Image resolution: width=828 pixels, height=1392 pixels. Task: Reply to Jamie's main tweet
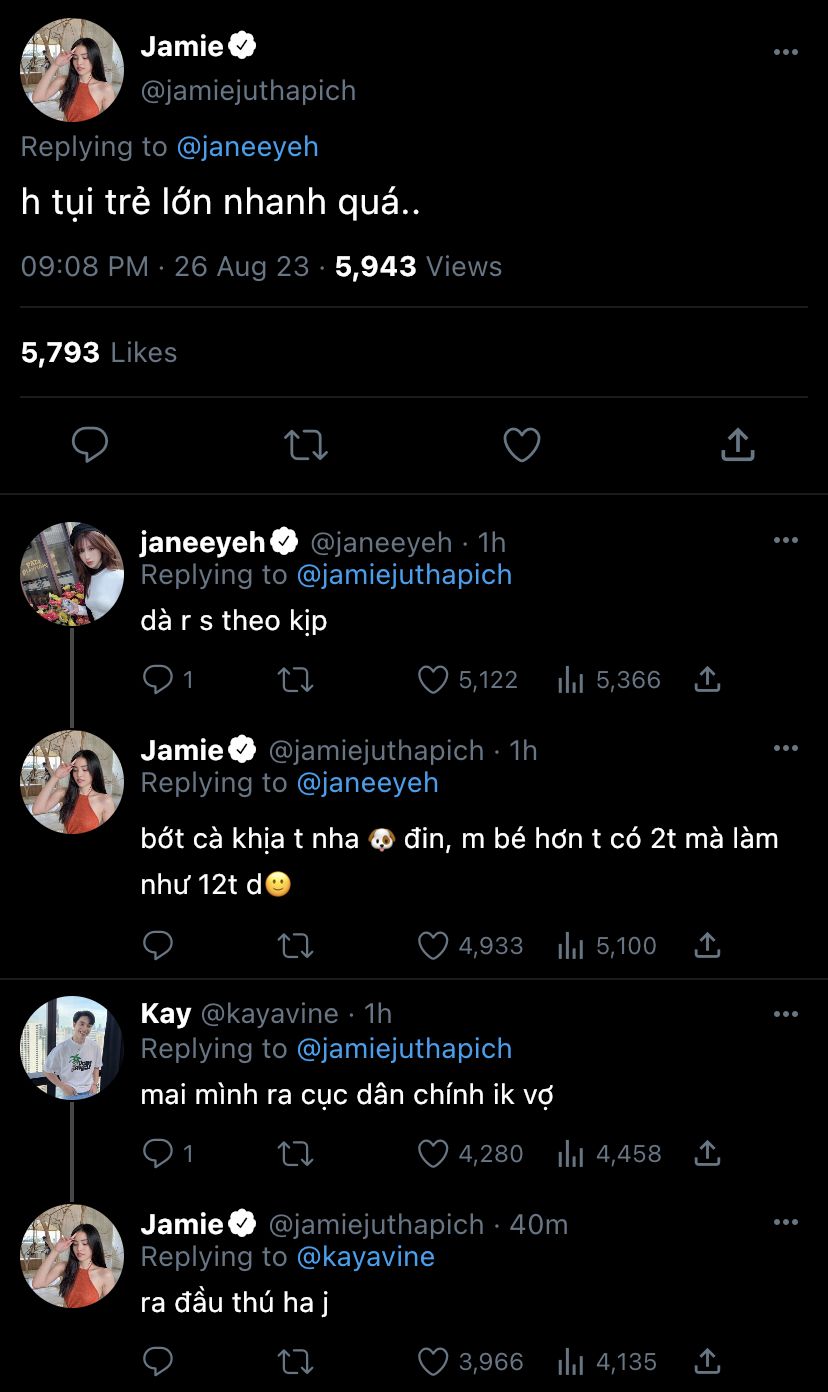point(90,445)
